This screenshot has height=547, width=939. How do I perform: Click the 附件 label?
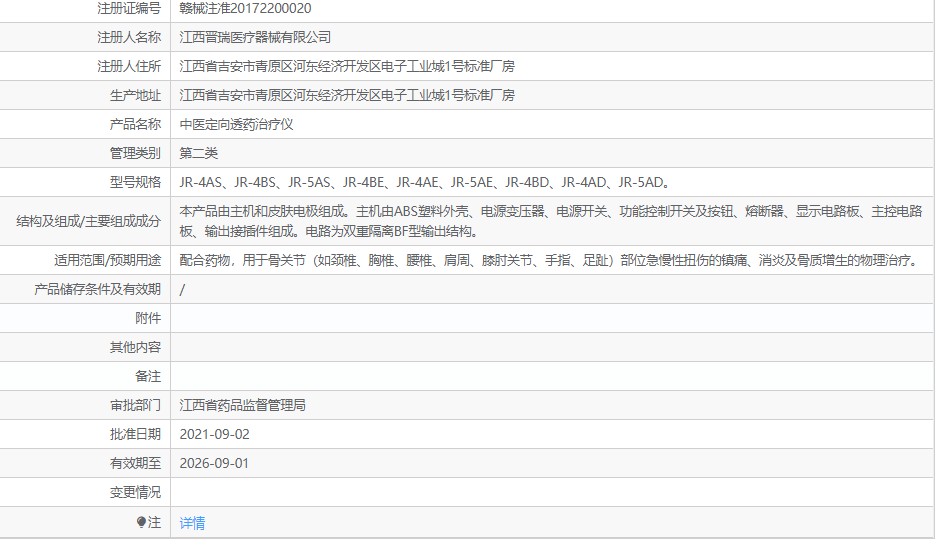pyautogui.click(x=148, y=318)
